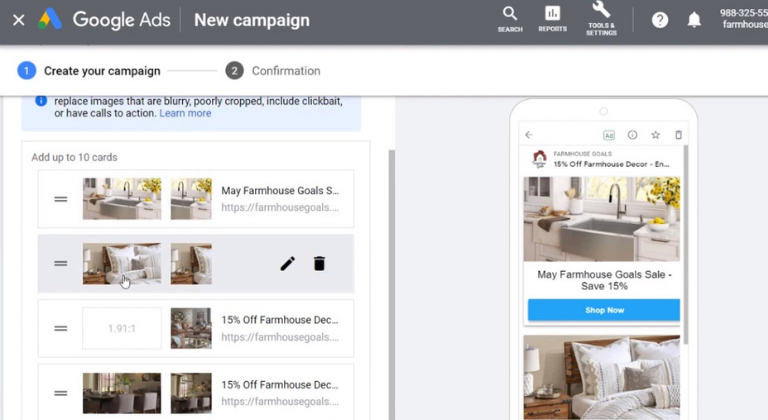
Task: Select the sink image thumbnail in first card
Action: 121,199
